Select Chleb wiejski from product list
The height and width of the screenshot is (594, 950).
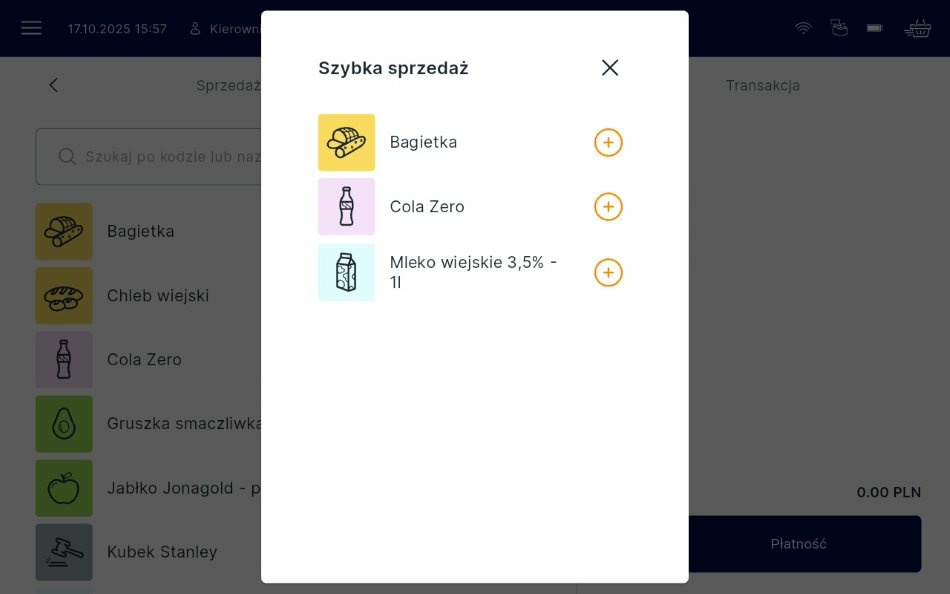158,296
